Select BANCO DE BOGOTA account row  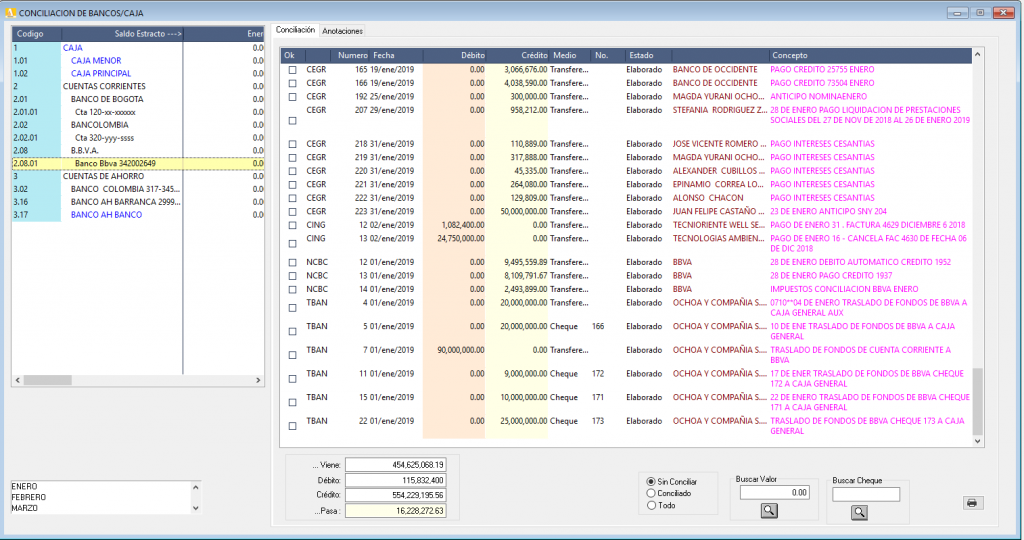[x=107, y=99]
